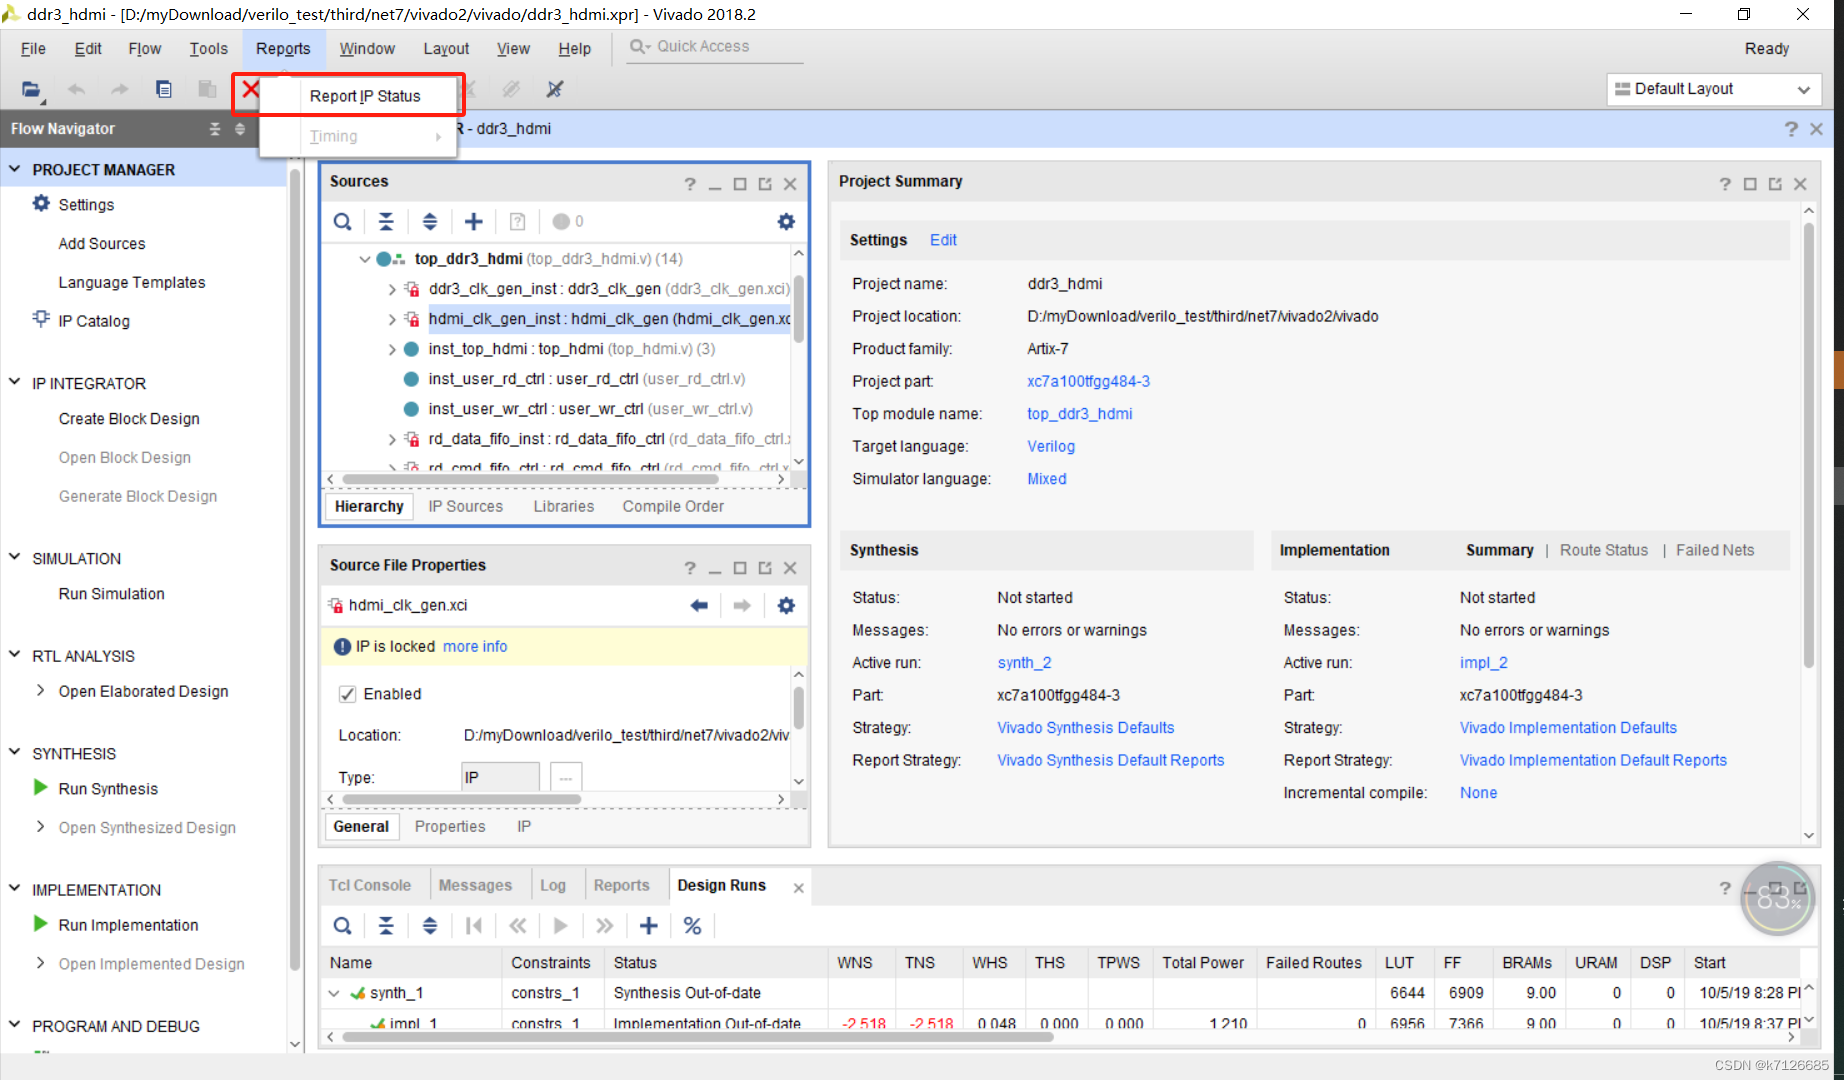The image size is (1844, 1080).
Task: Open the Tools menu
Action: 208,48
